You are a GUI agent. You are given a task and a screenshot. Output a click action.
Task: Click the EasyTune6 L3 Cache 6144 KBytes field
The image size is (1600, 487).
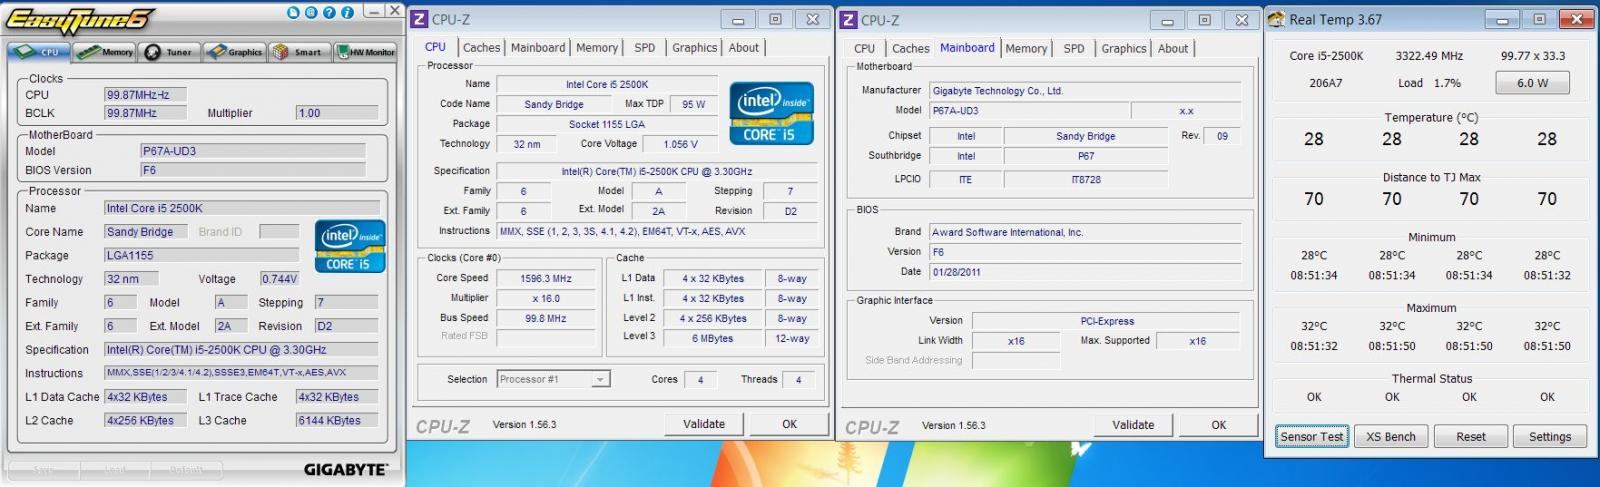(337, 420)
